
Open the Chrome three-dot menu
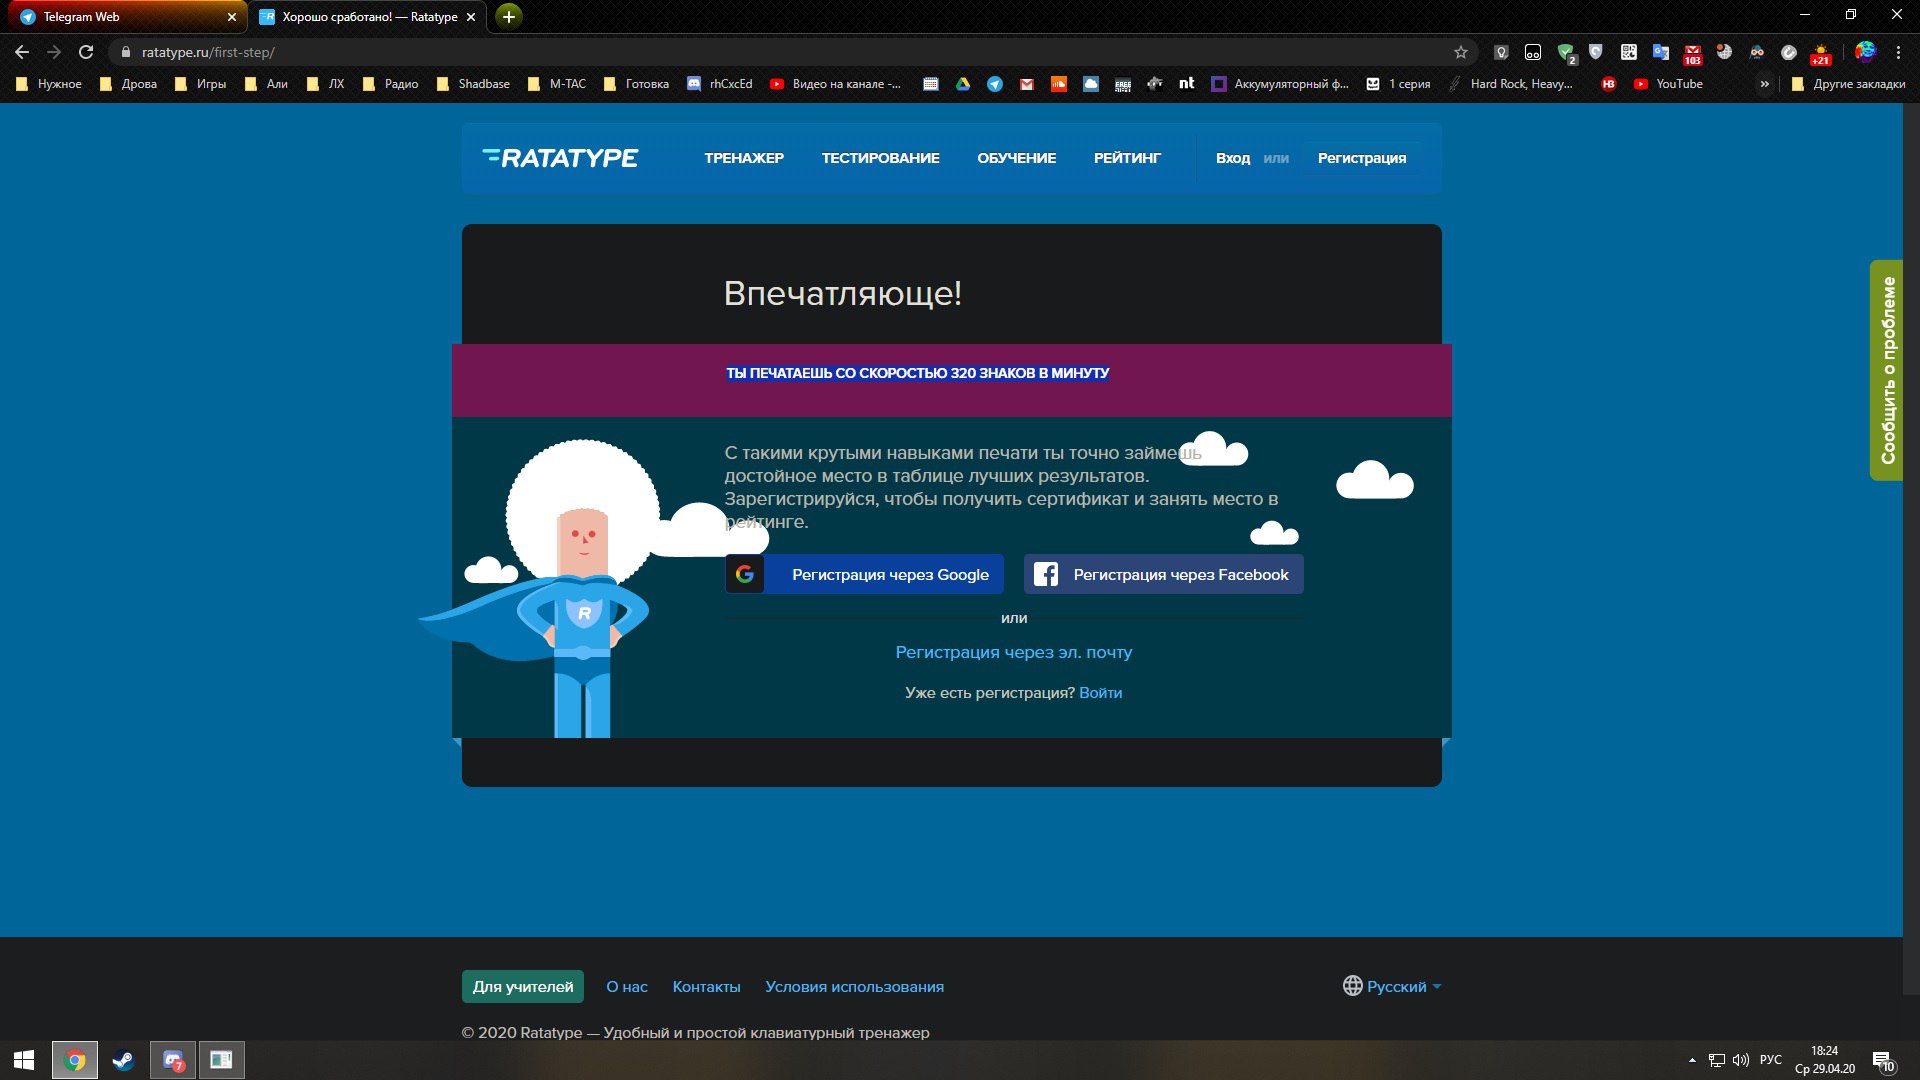point(1898,52)
